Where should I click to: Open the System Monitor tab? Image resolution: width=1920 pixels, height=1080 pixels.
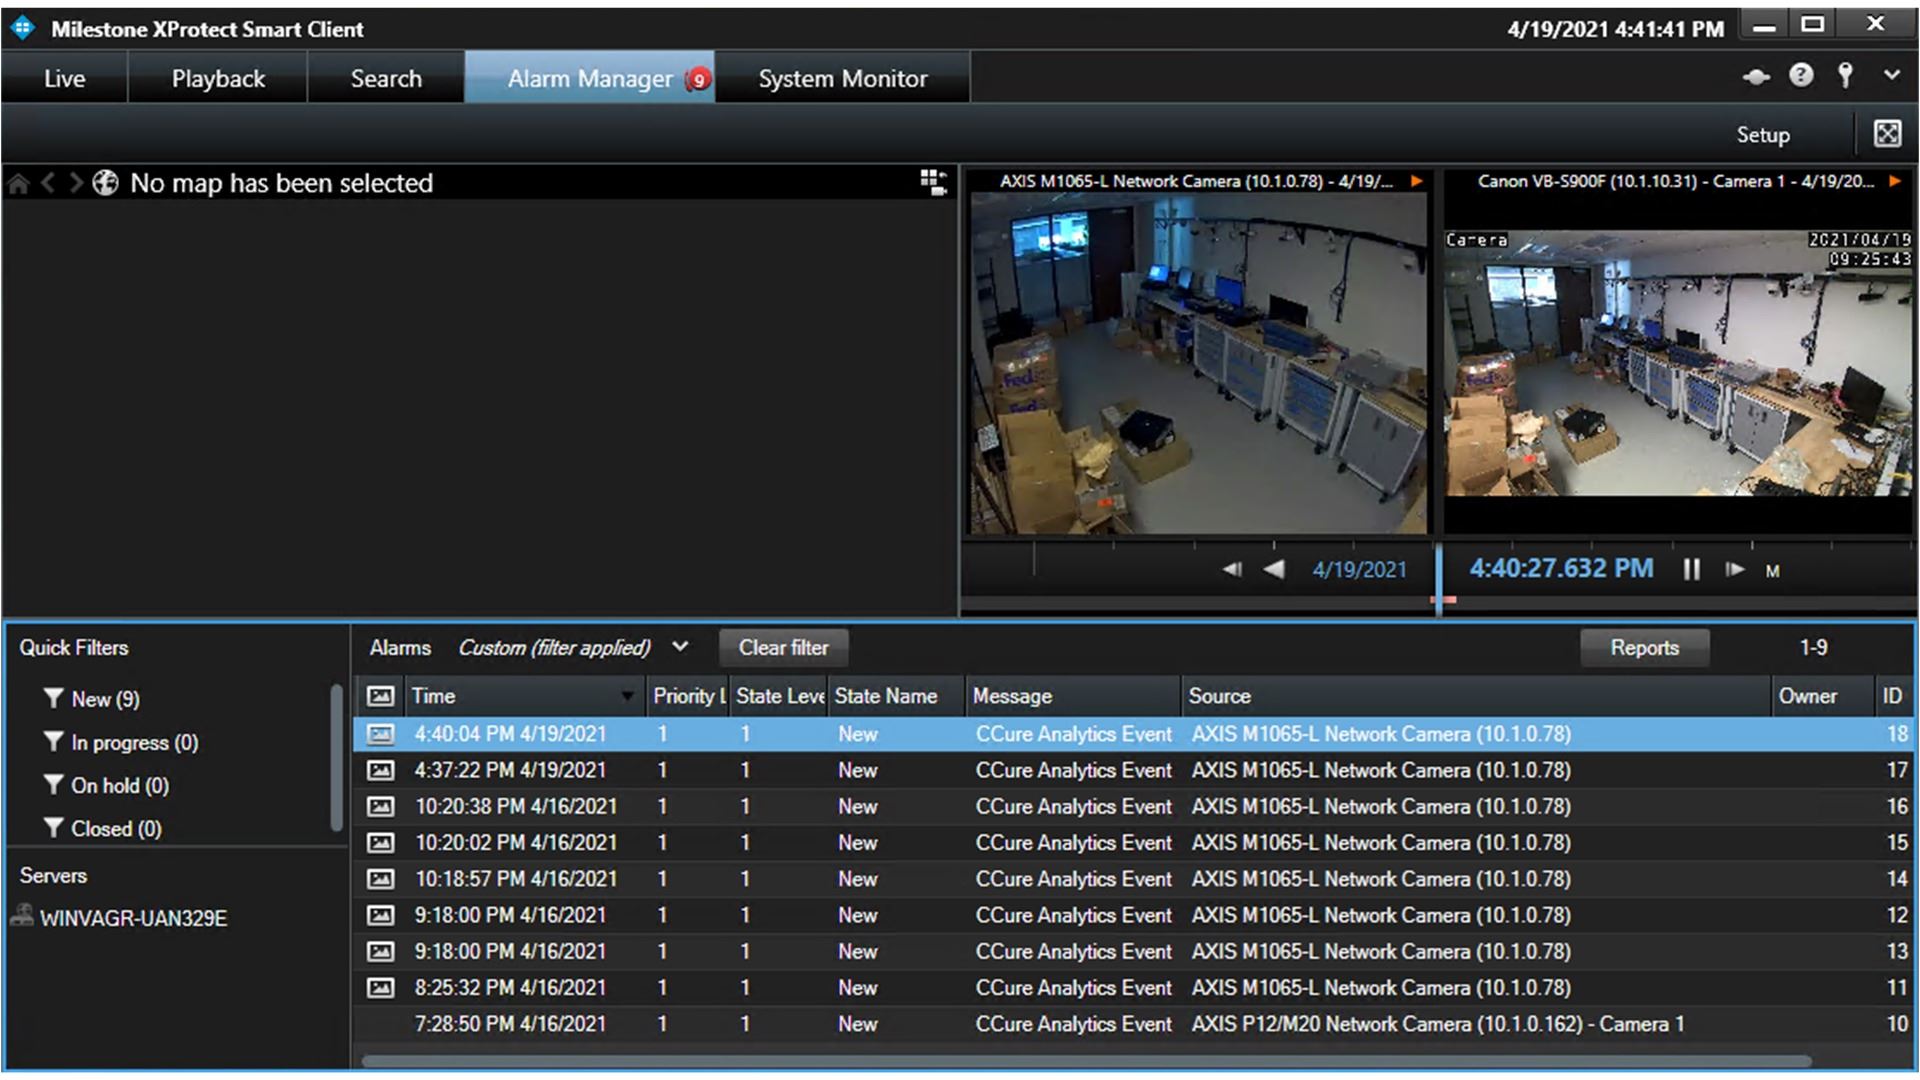tap(842, 78)
